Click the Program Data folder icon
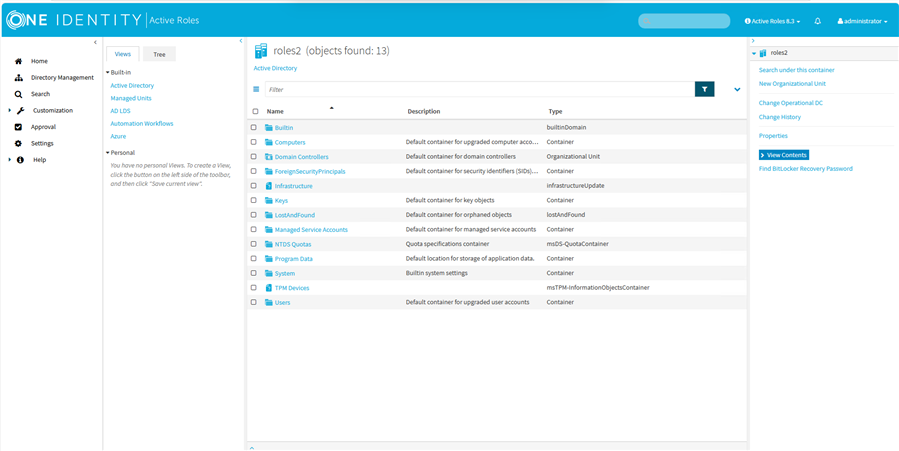This screenshot has height=451, width=899. pyautogui.click(x=269, y=258)
